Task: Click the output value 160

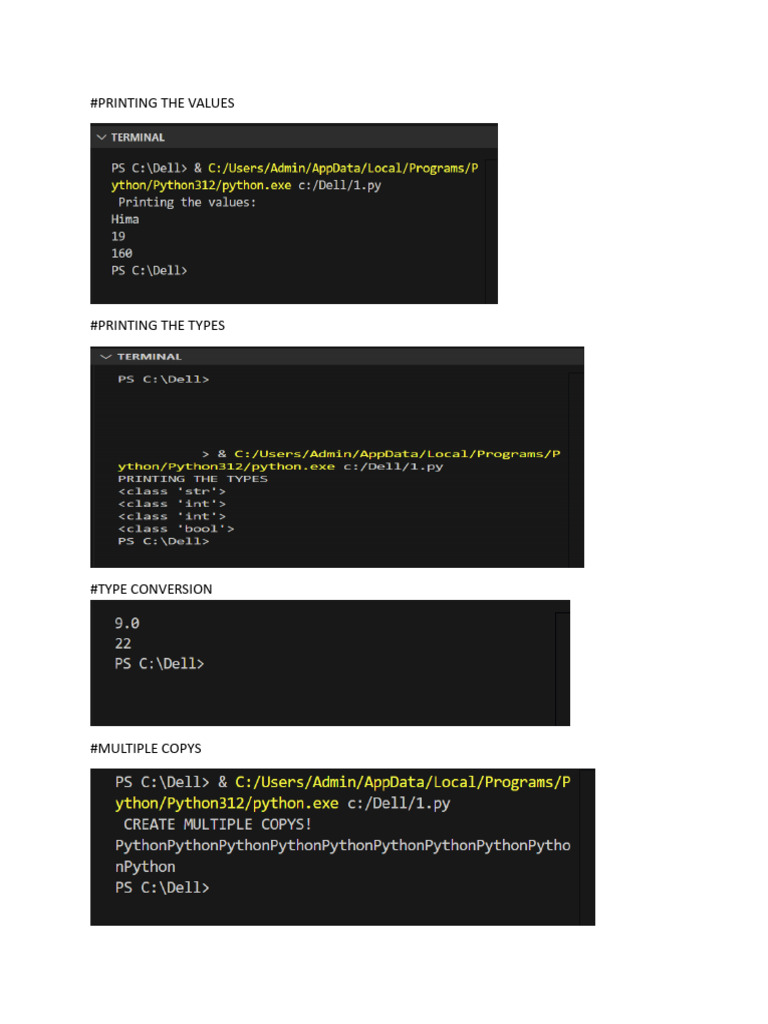Action: pos(121,253)
